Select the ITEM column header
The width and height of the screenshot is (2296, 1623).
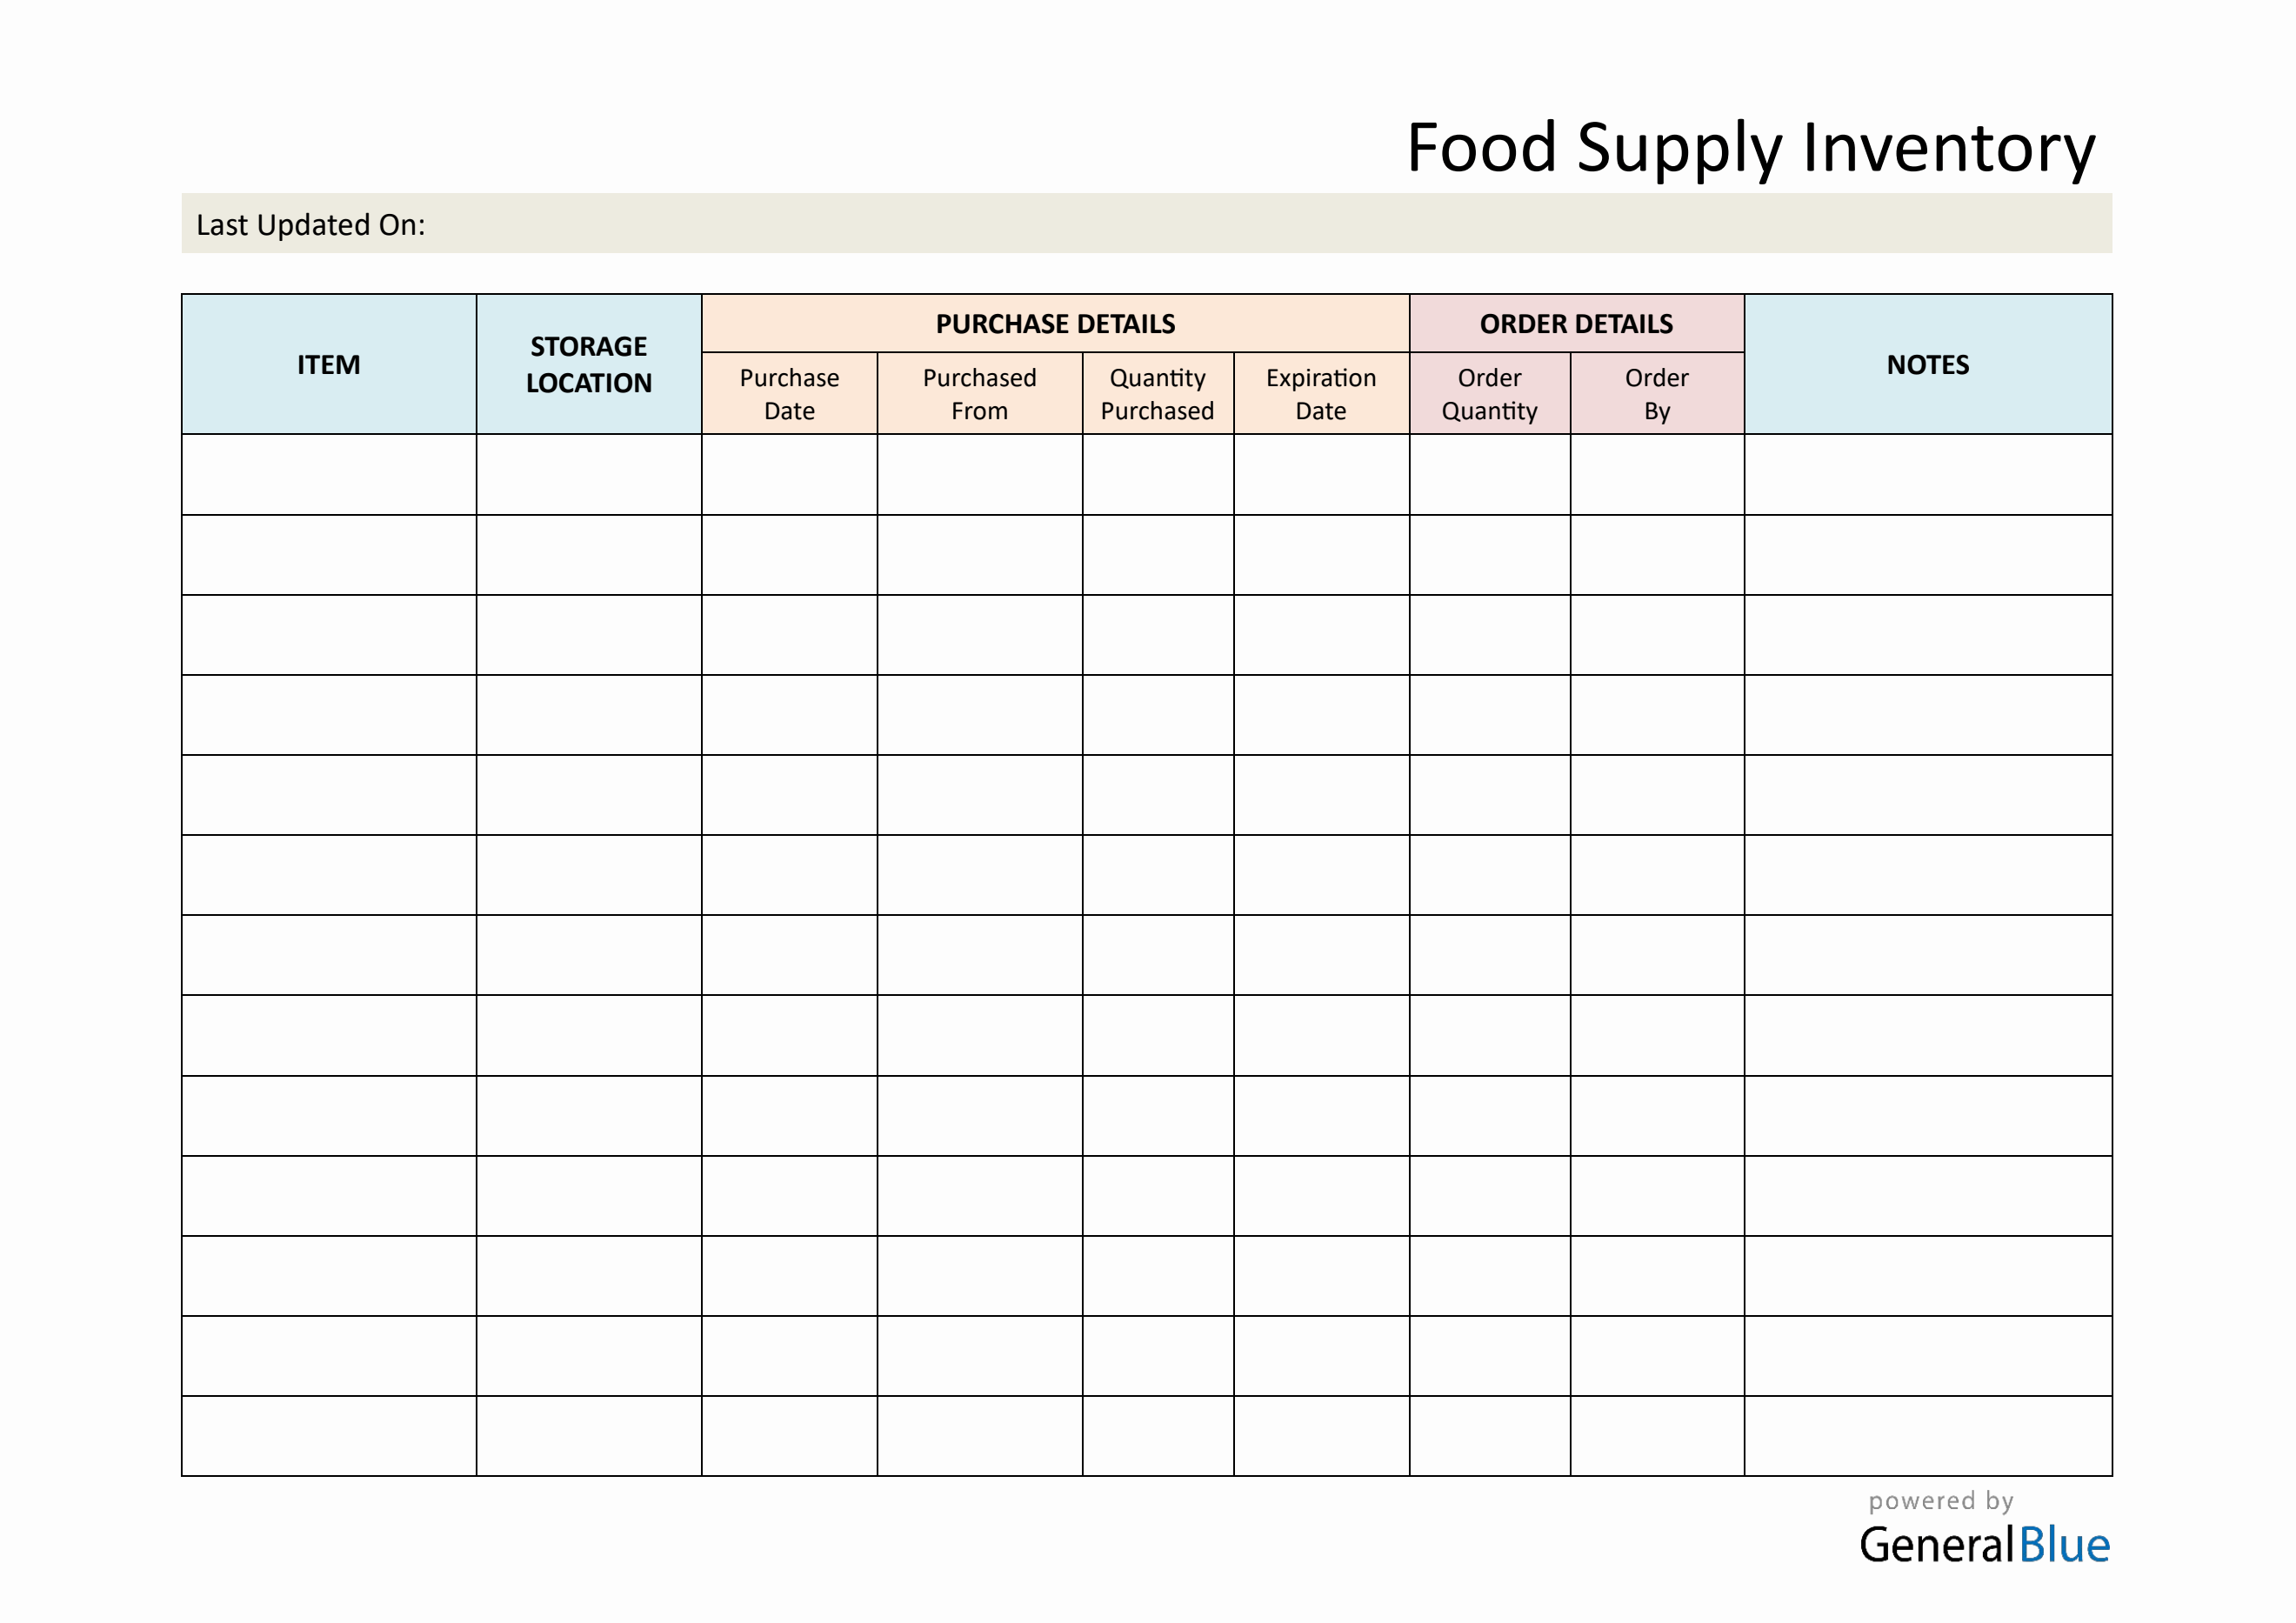(328, 365)
